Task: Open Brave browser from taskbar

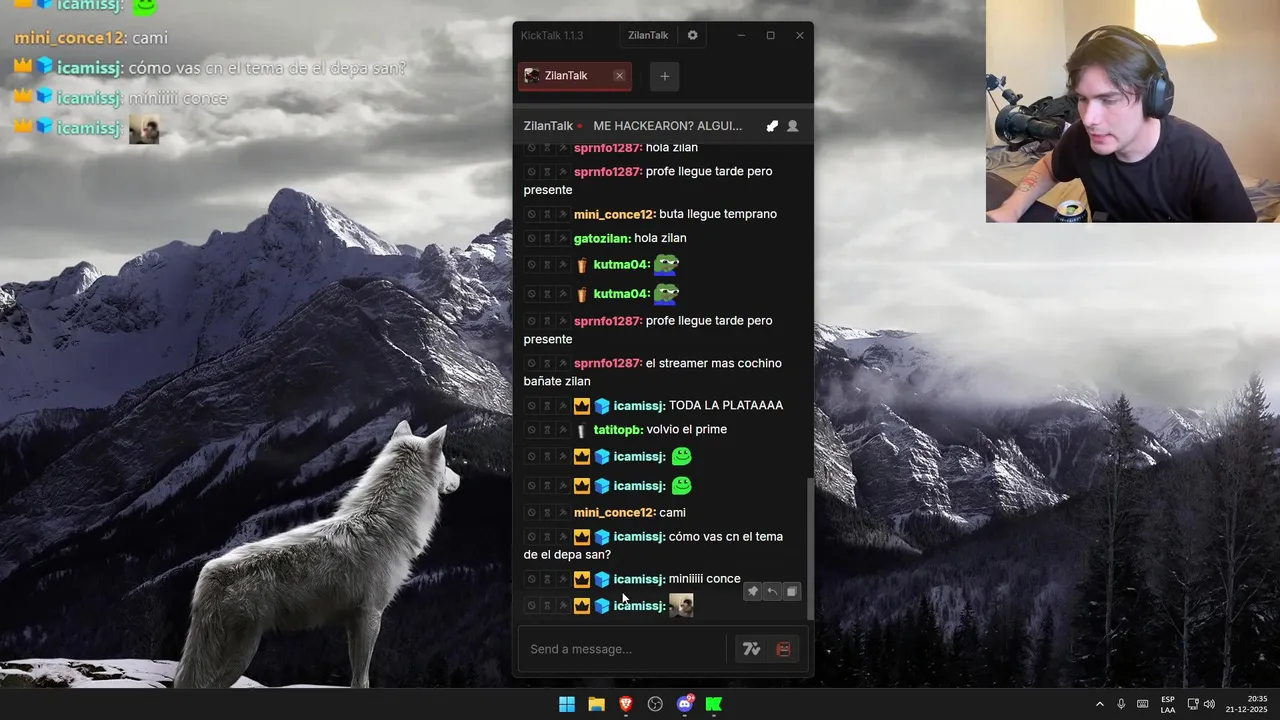Action: coord(626,704)
